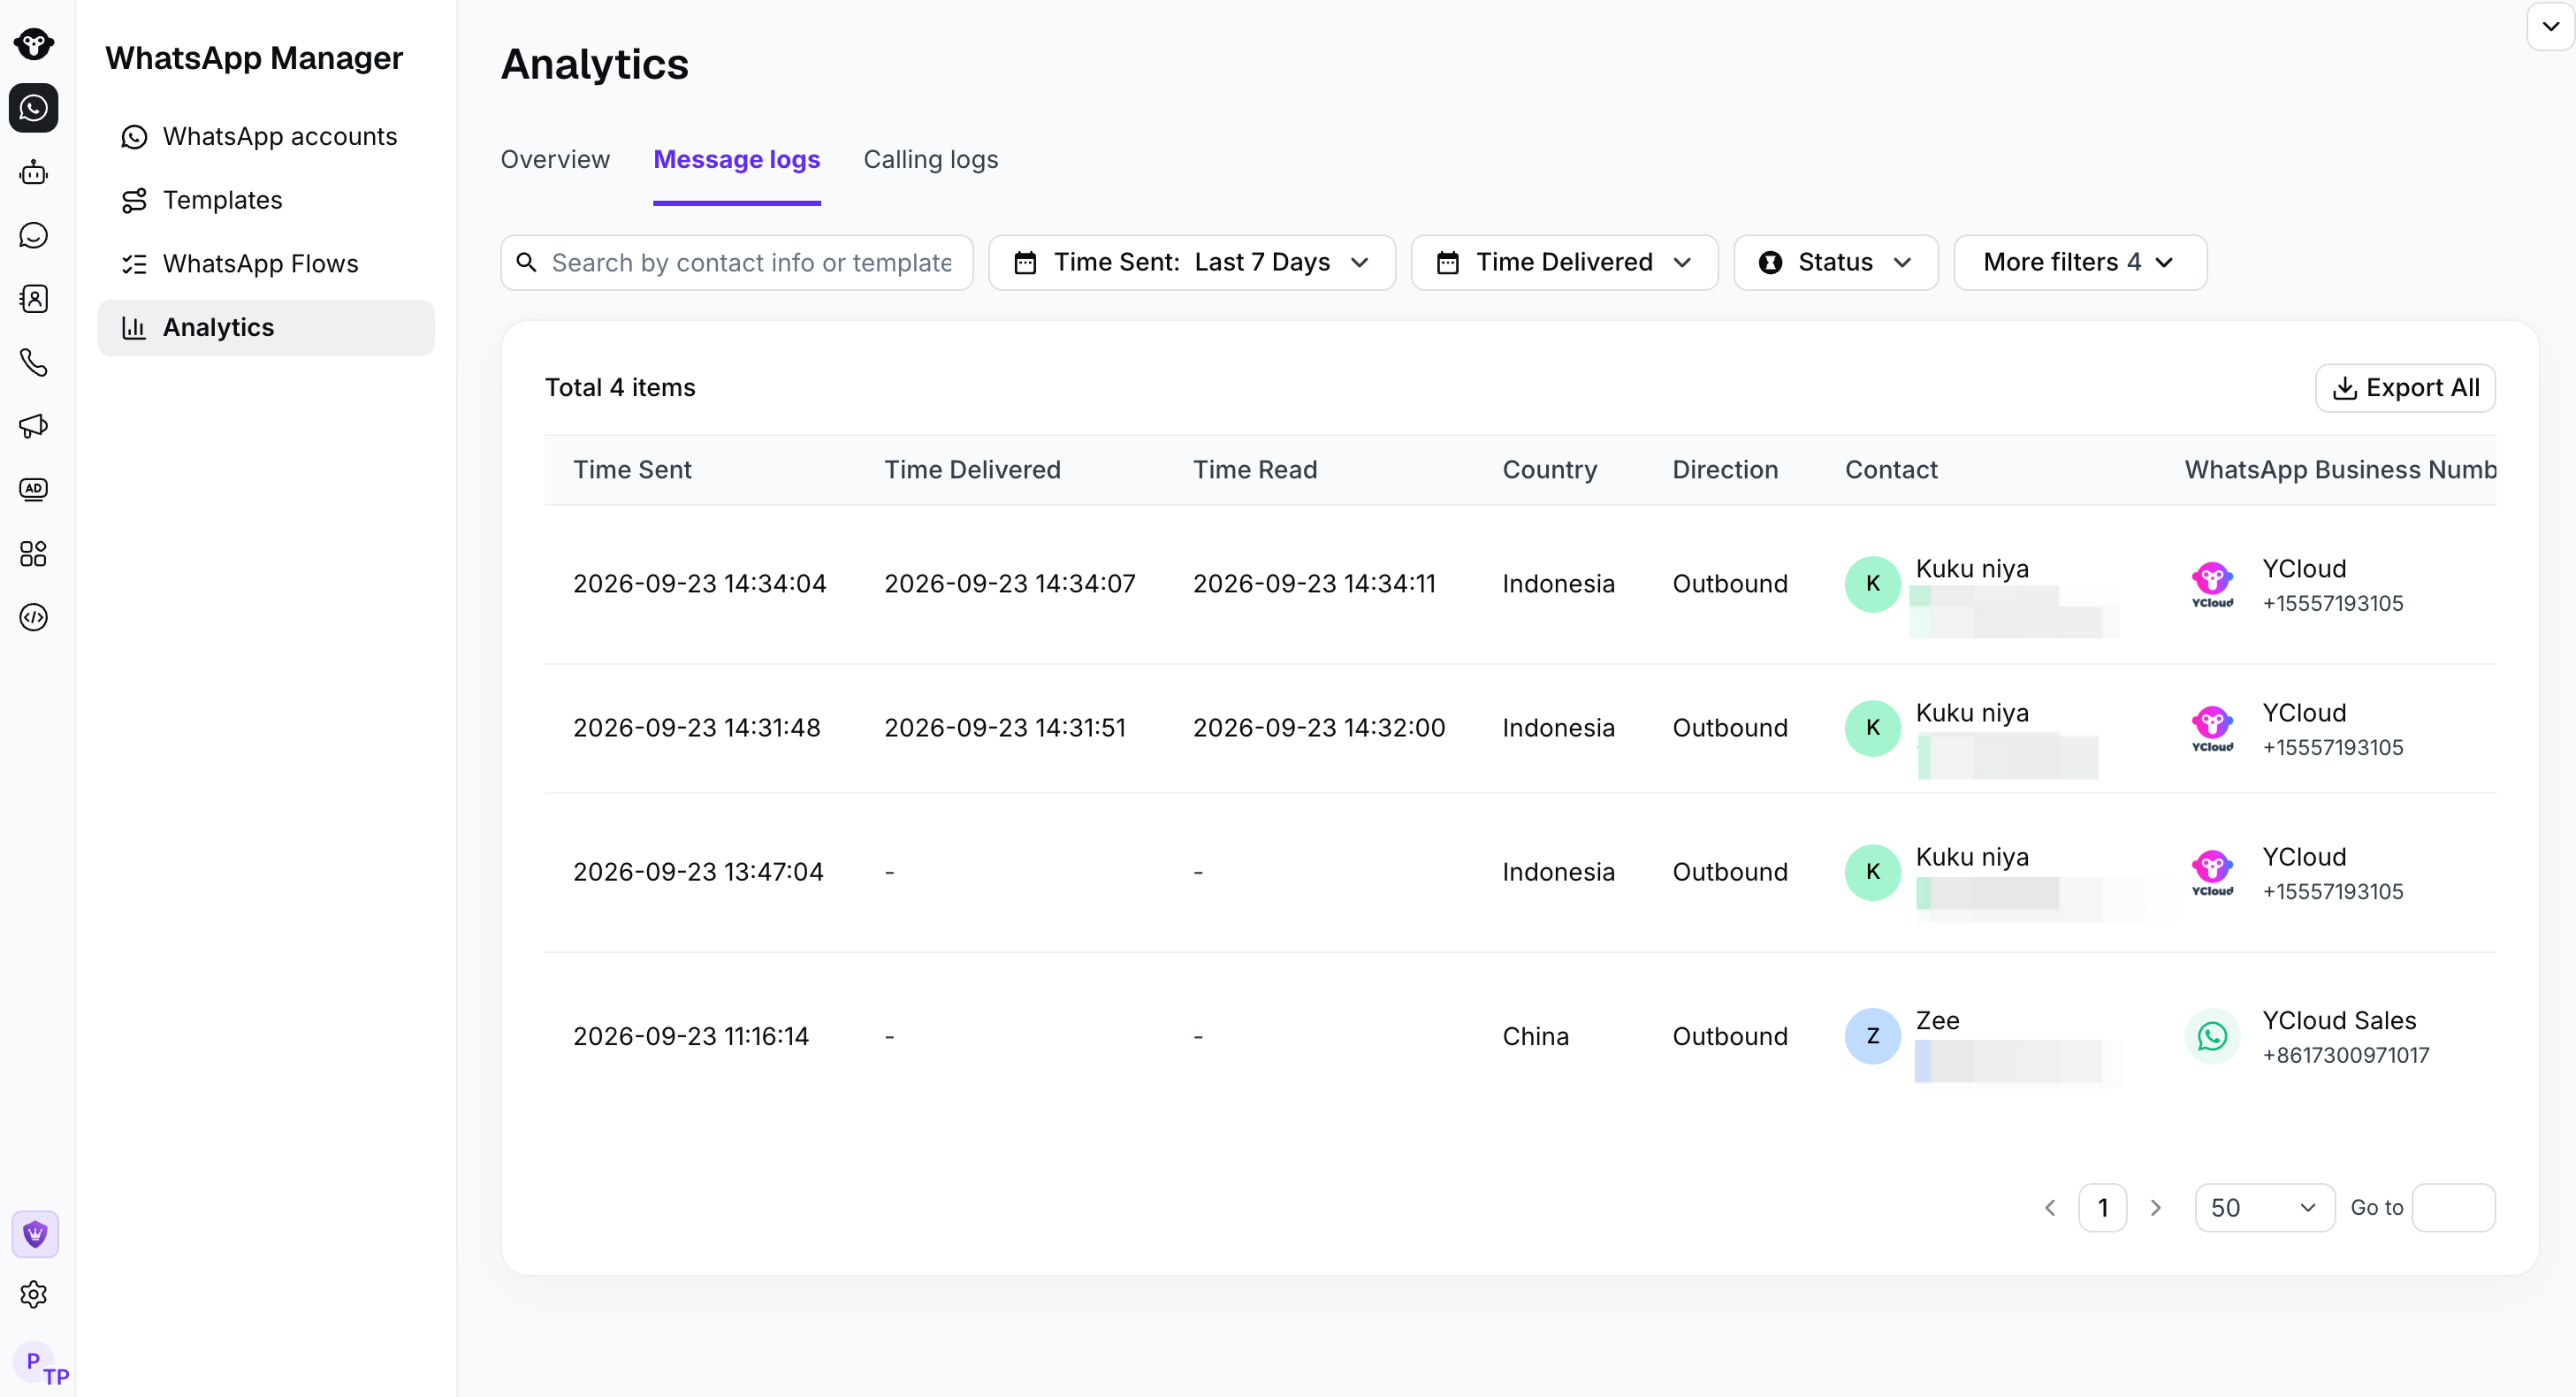Select Analytics in the sidebar
The height and width of the screenshot is (1397, 2576).
tap(266, 328)
